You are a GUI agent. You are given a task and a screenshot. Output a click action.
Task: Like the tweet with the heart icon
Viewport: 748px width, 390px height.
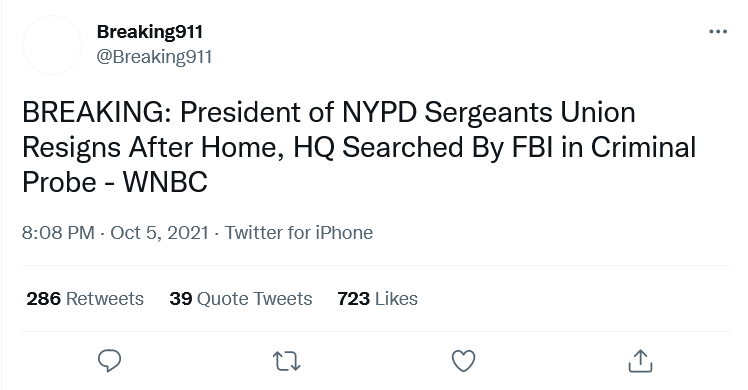pyautogui.click(x=464, y=361)
